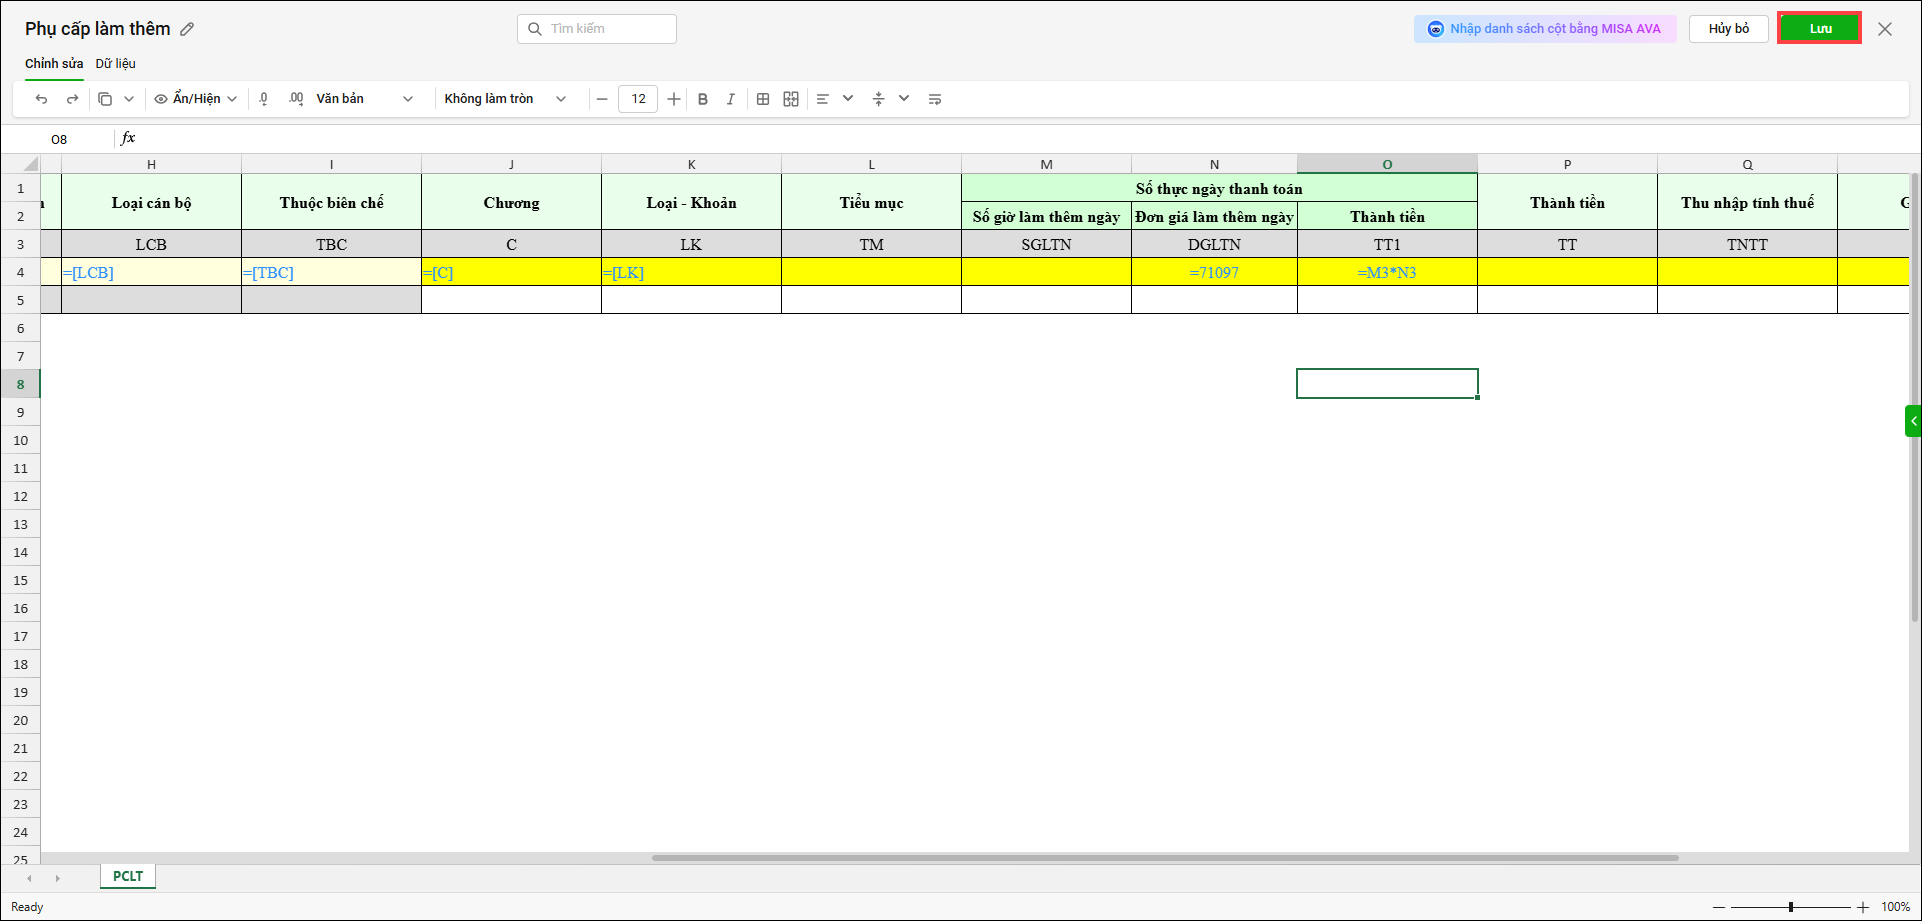Toggle wrap text icon
This screenshot has width=1922, height=921.
tap(935, 99)
